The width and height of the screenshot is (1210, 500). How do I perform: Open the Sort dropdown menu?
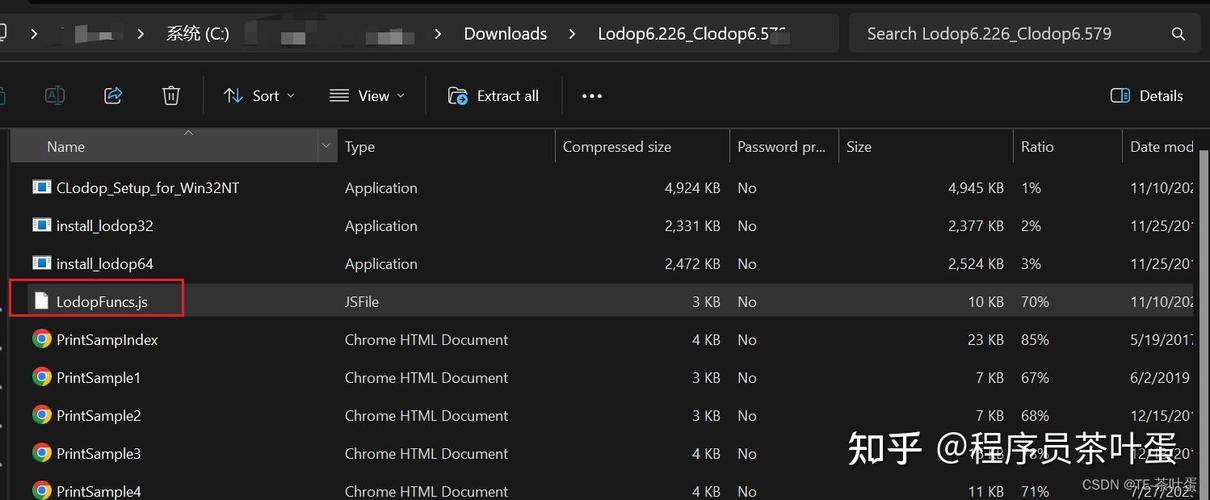(x=259, y=96)
